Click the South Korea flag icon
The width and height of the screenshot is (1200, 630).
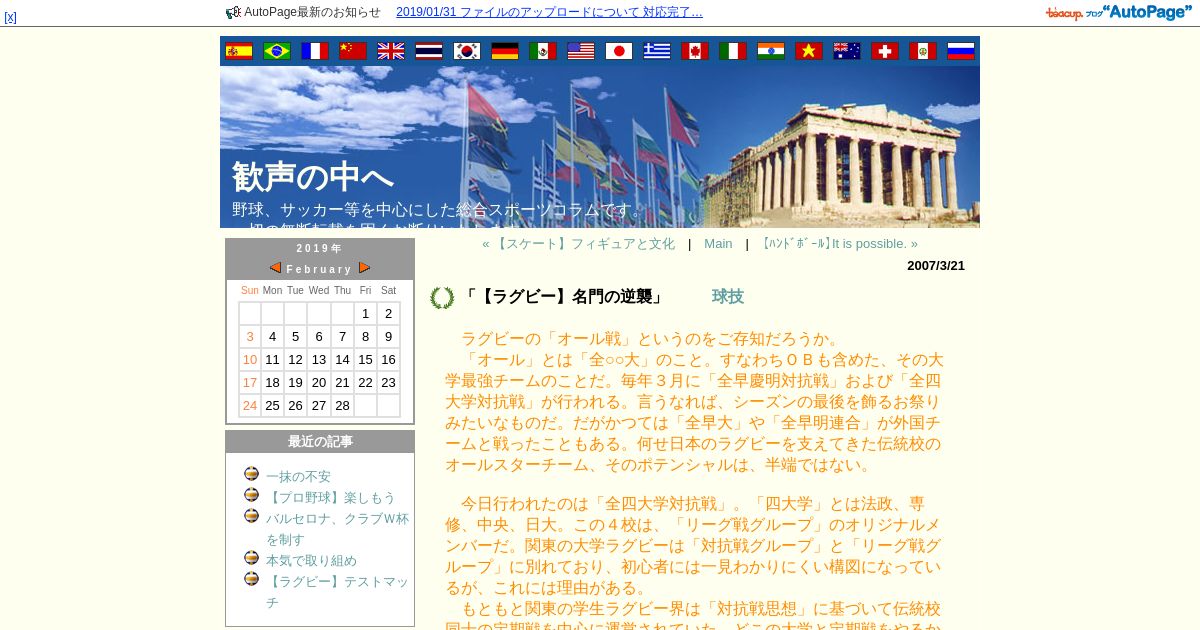(467, 51)
